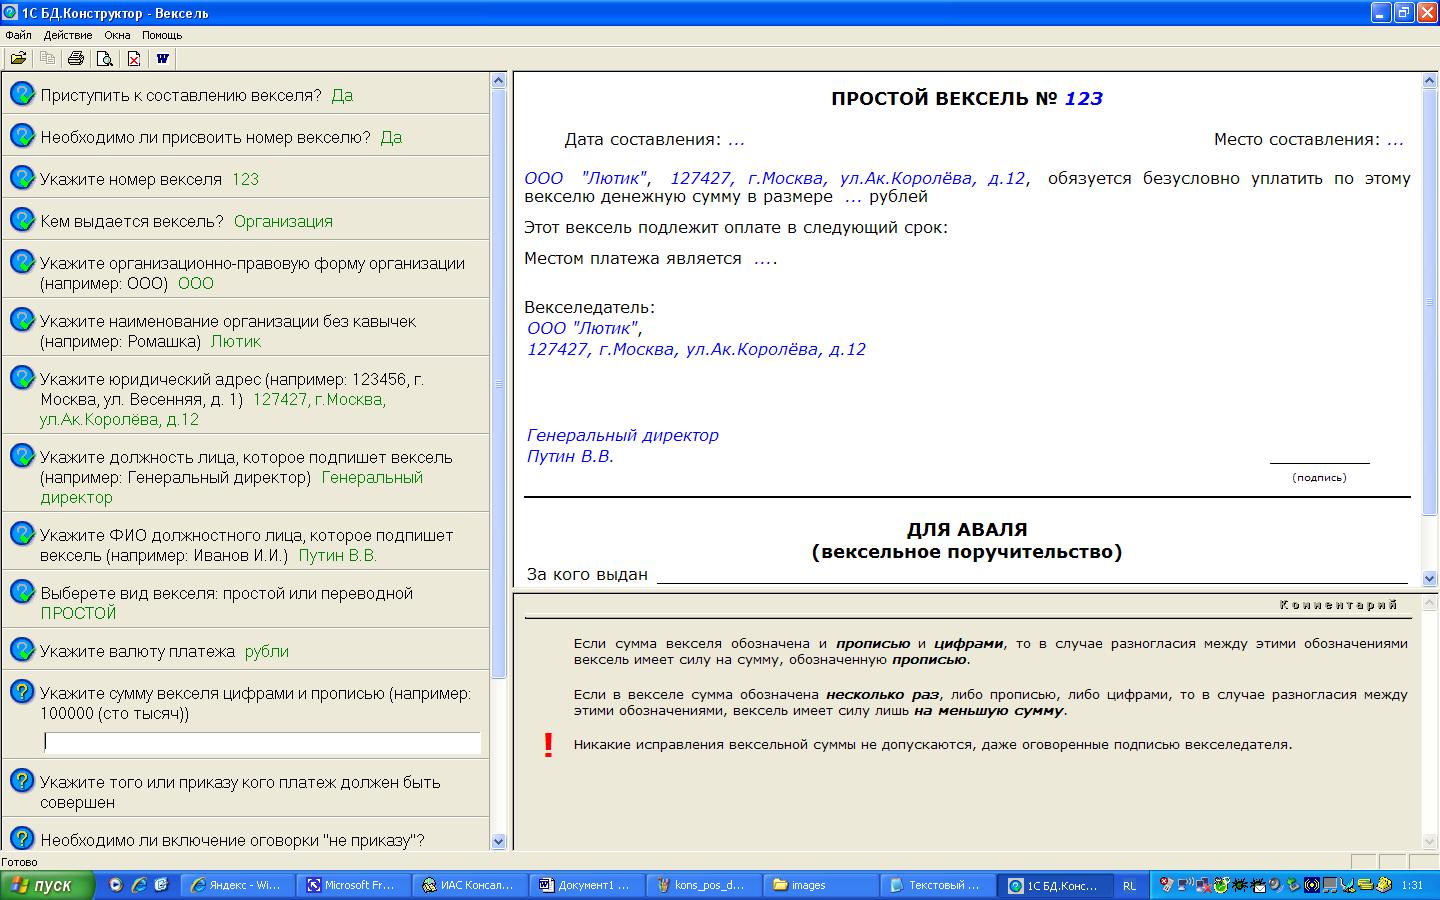1440x900 pixels.
Task: Click the icon beside 'Кем выдается вексель?'
Action: pos(22,219)
